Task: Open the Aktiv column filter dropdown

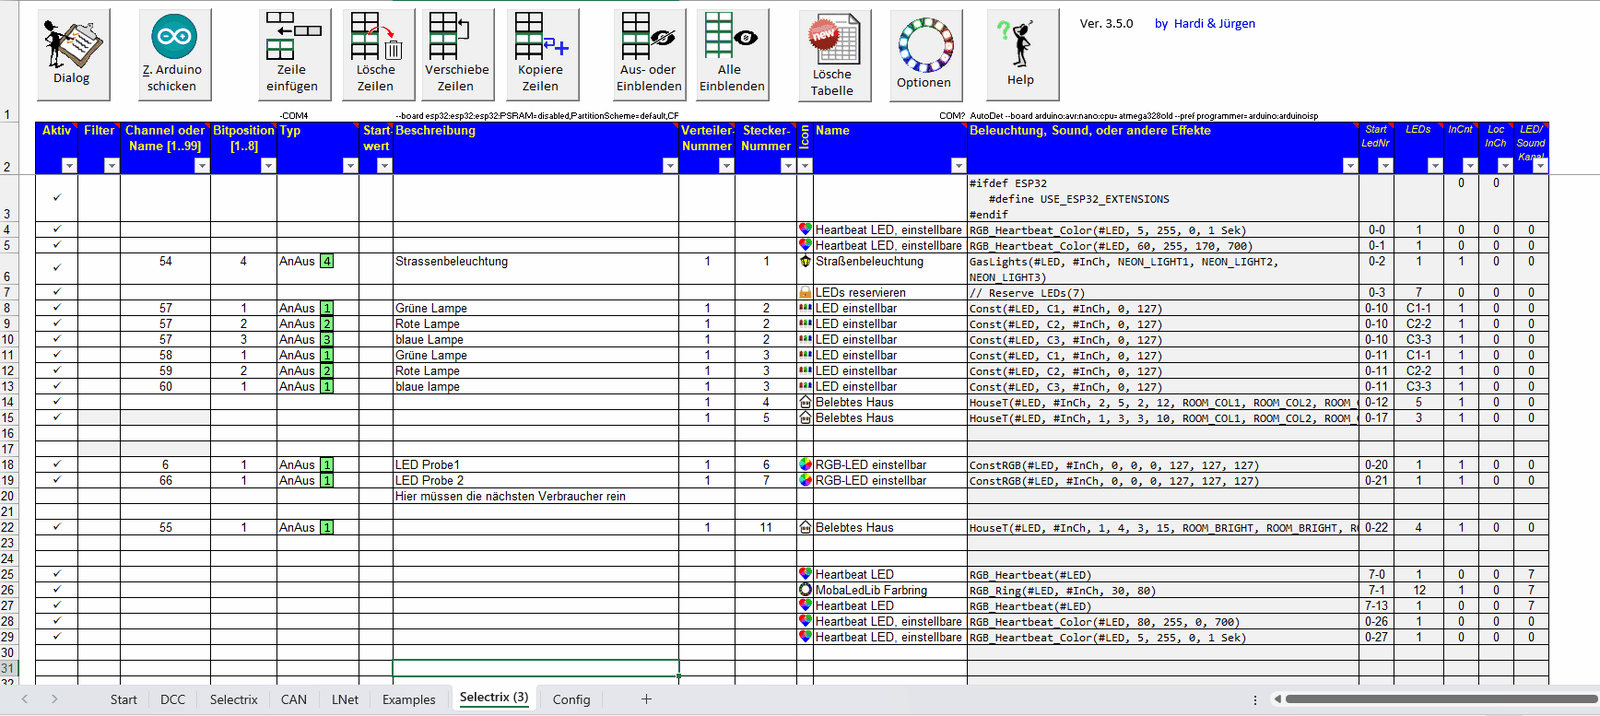Action: click(x=69, y=166)
